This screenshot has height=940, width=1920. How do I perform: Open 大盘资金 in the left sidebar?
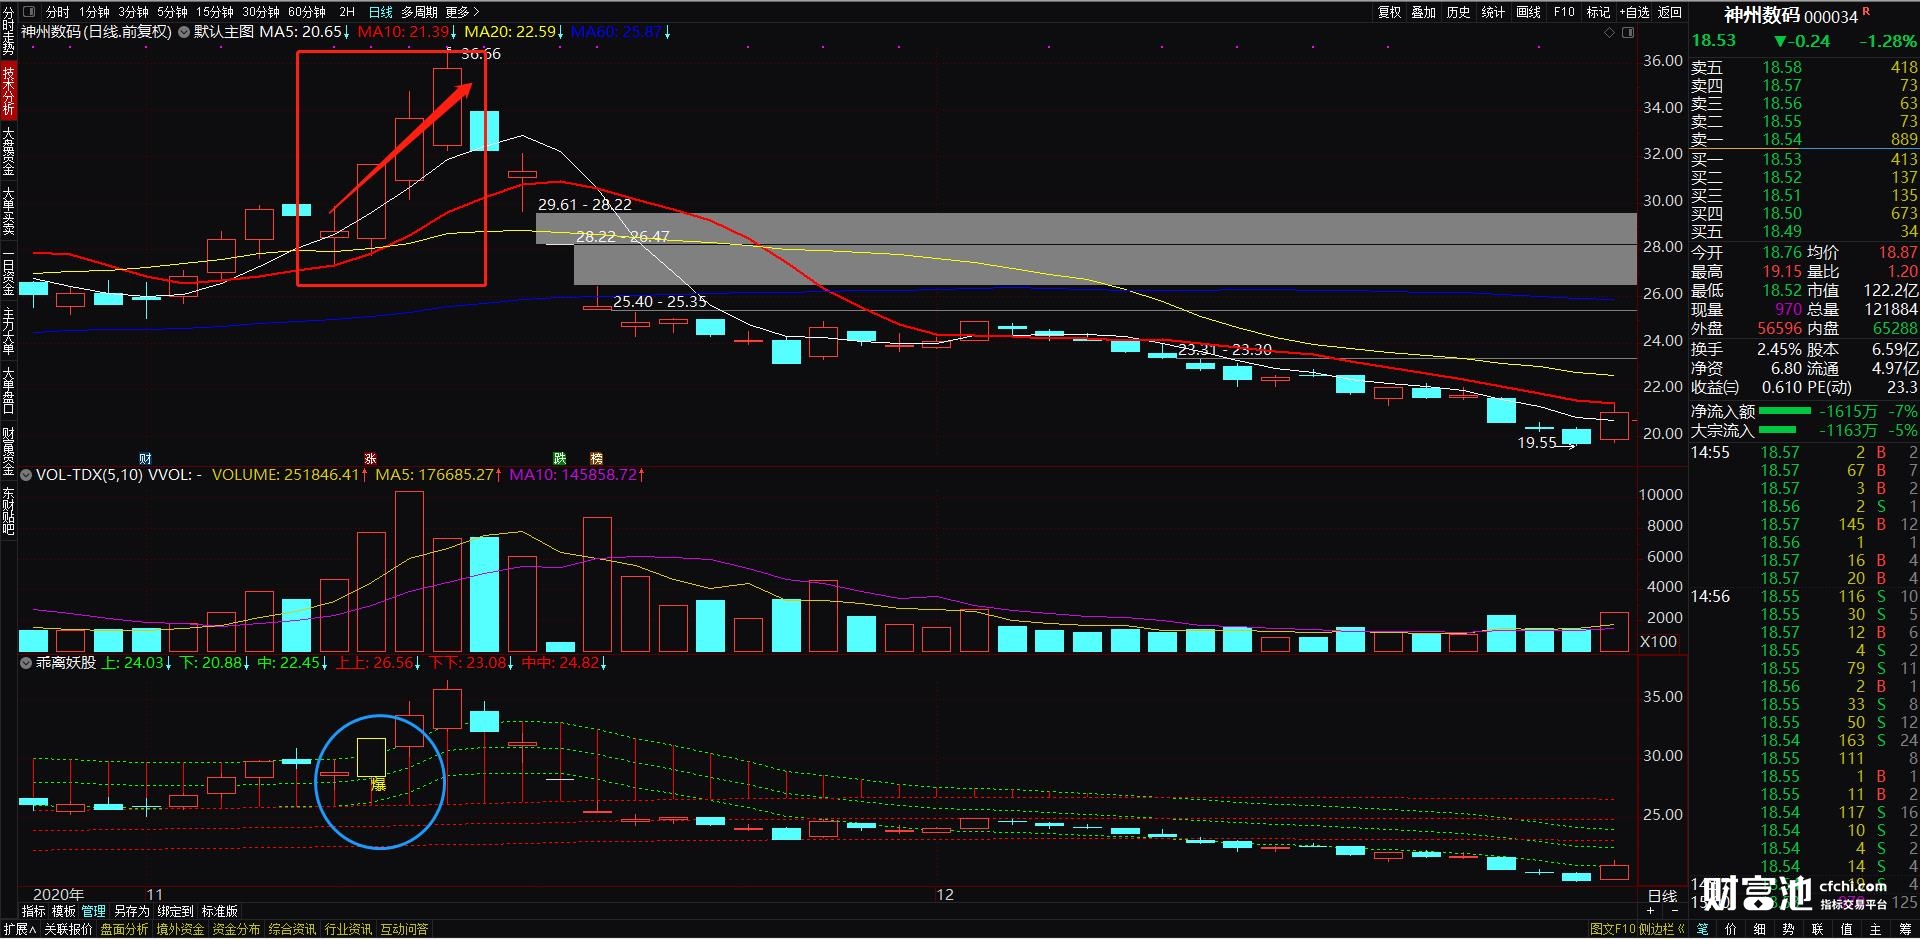pyautogui.click(x=8, y=151)
